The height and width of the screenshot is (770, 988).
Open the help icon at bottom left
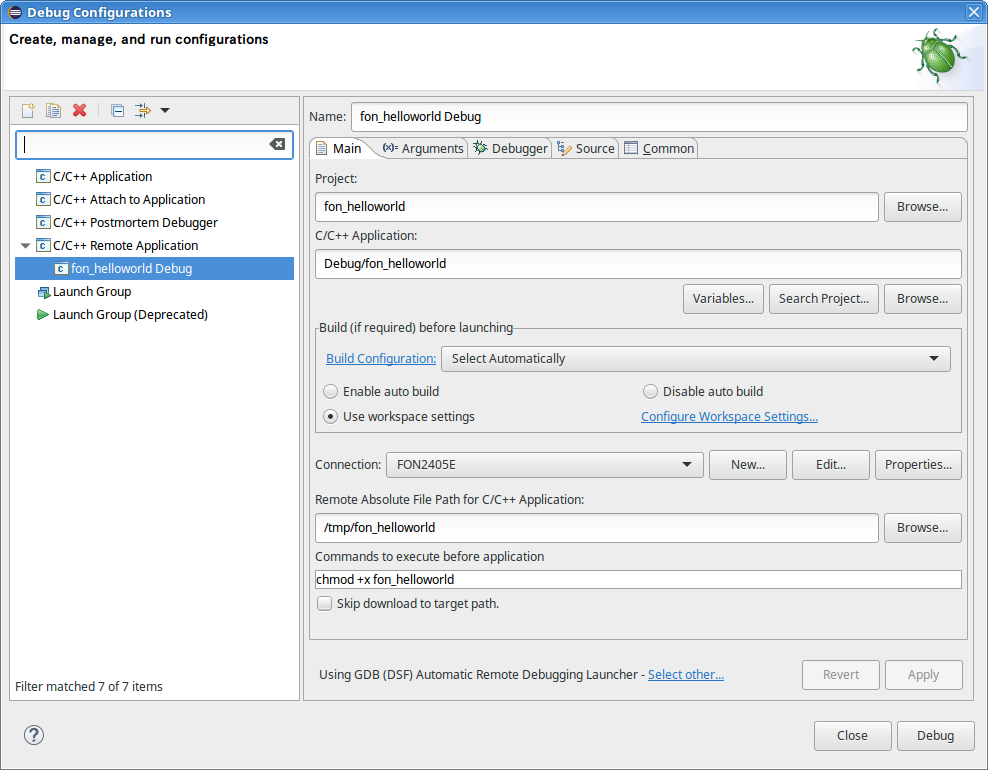(34, 735)
